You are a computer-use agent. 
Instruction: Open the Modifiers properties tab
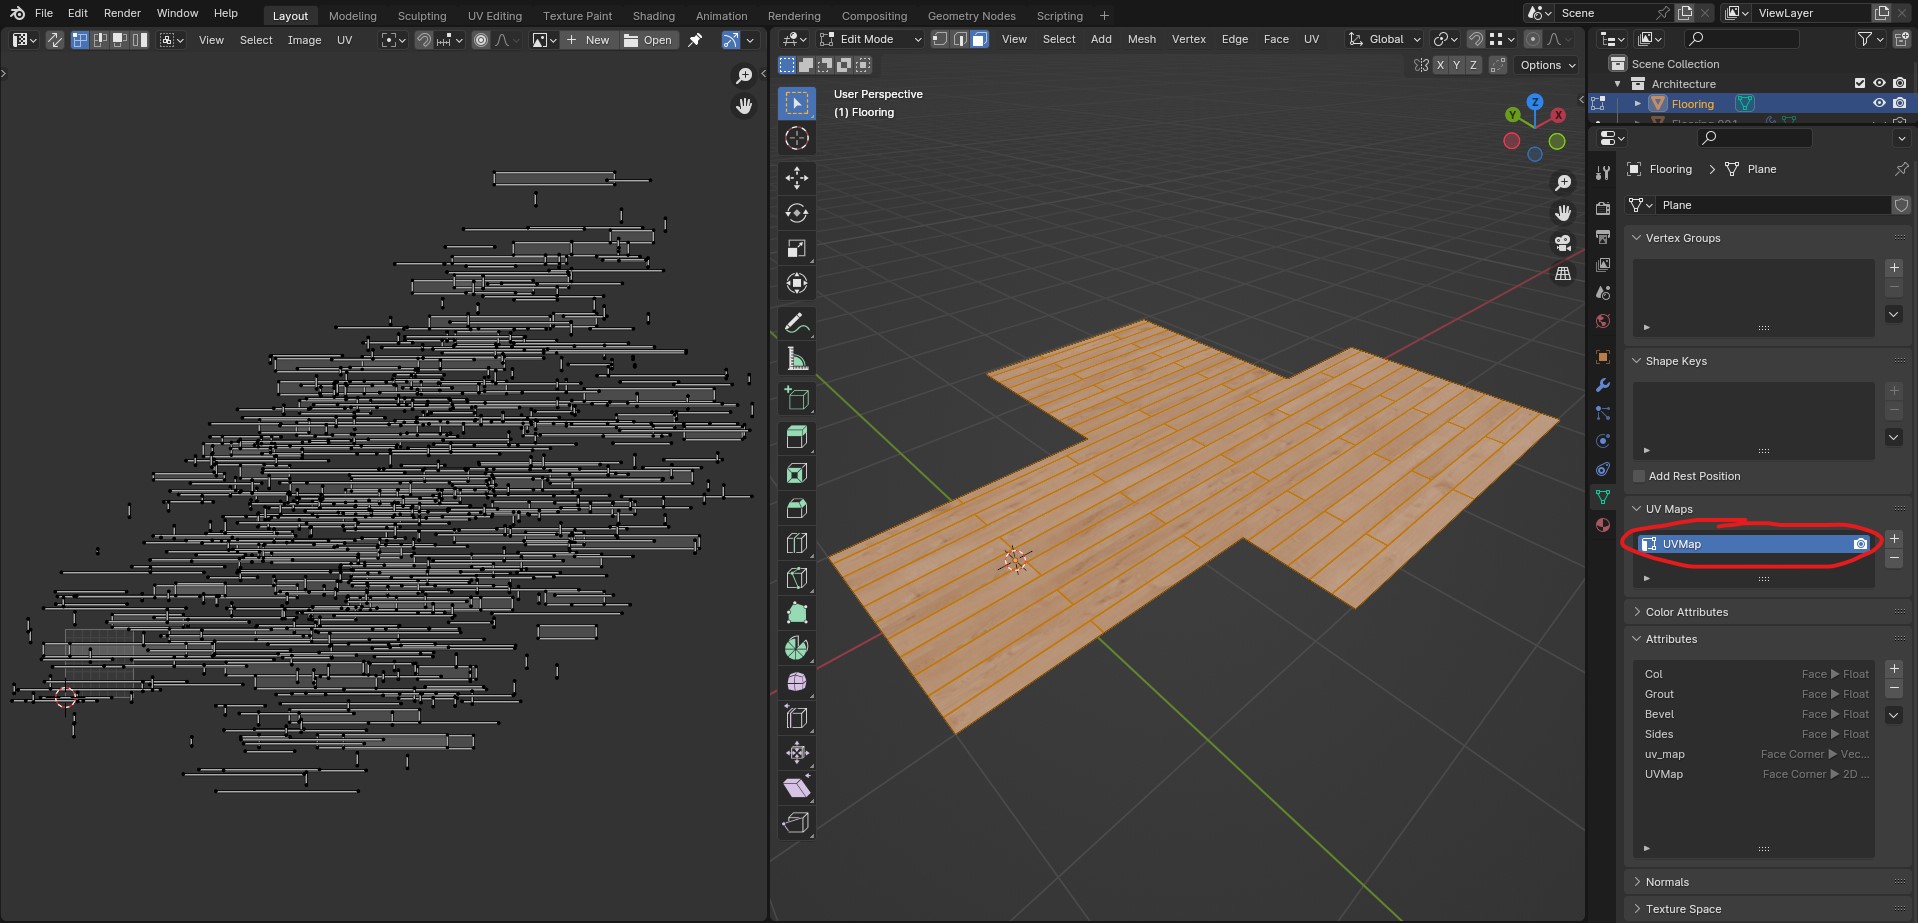pyautogui.click(x=1603, y=385)
